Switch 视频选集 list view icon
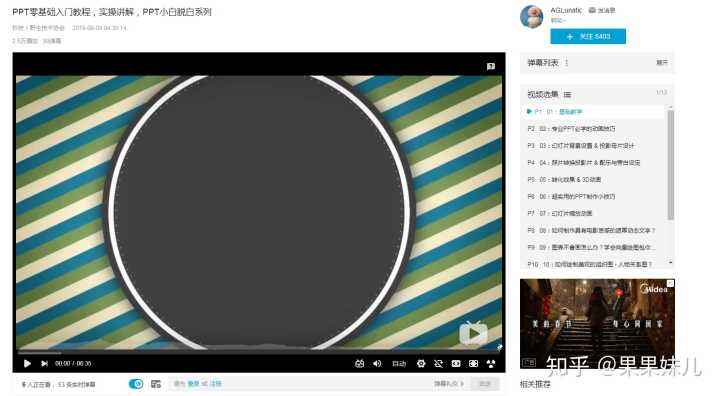This screenshot has height=396, width=720. (x=568, y=95)
